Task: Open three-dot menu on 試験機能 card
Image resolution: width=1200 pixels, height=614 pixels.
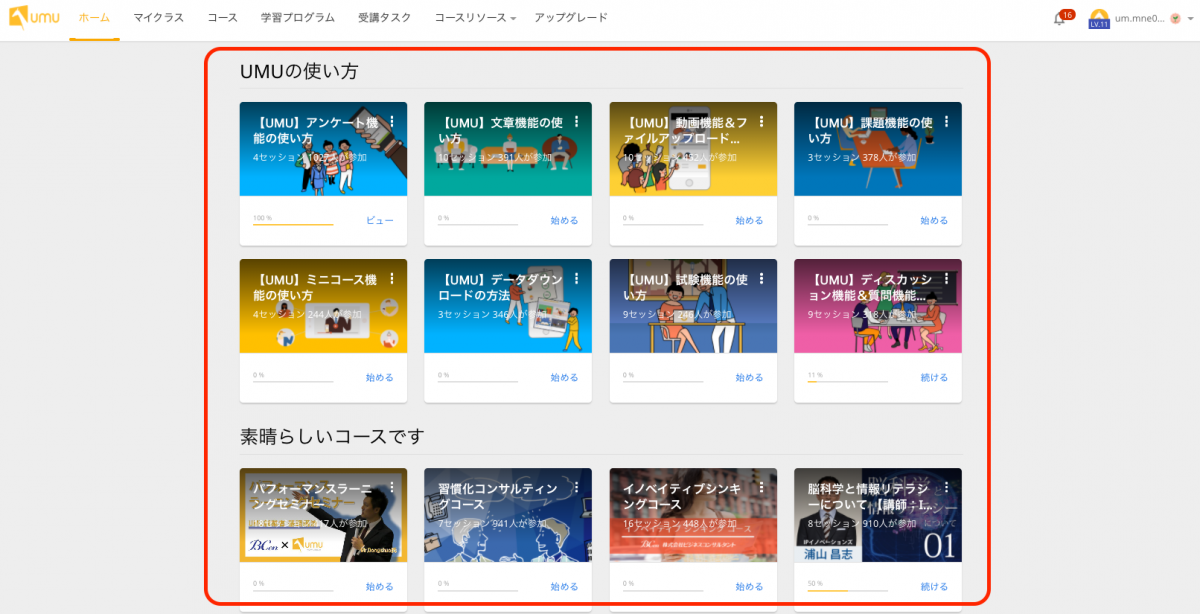Action: click(761, 279)
